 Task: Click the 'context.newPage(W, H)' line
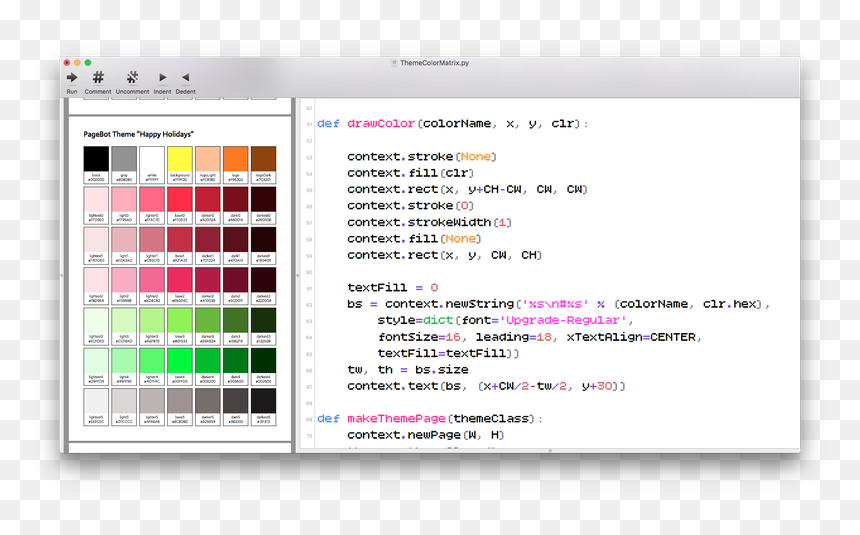coord(426,435)
